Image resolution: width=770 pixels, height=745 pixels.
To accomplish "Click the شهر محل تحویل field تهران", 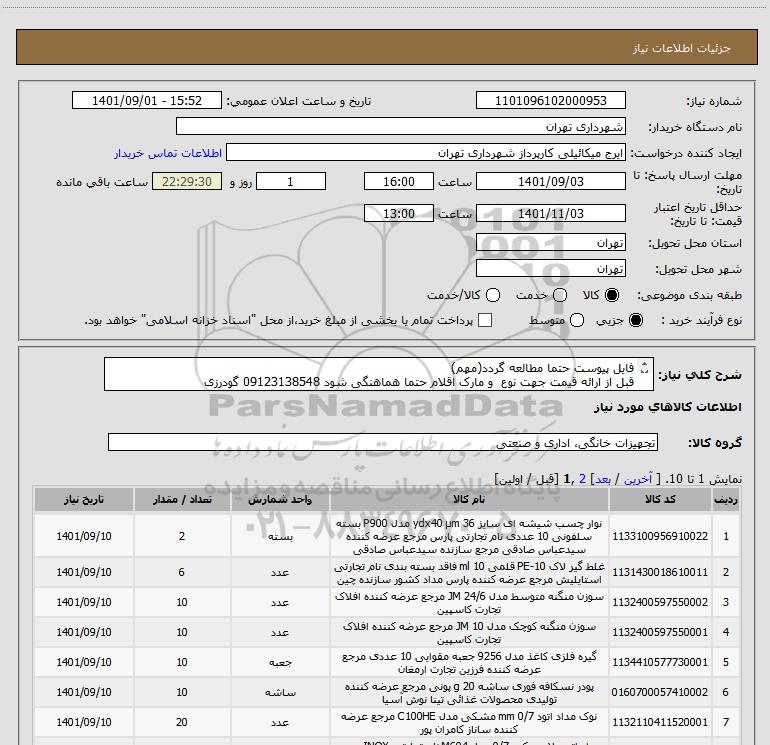I will click(550, 269).
